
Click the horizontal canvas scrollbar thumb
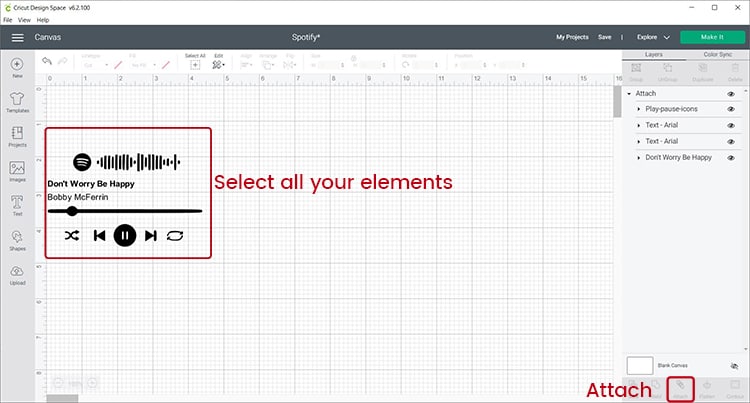(62, 398)
